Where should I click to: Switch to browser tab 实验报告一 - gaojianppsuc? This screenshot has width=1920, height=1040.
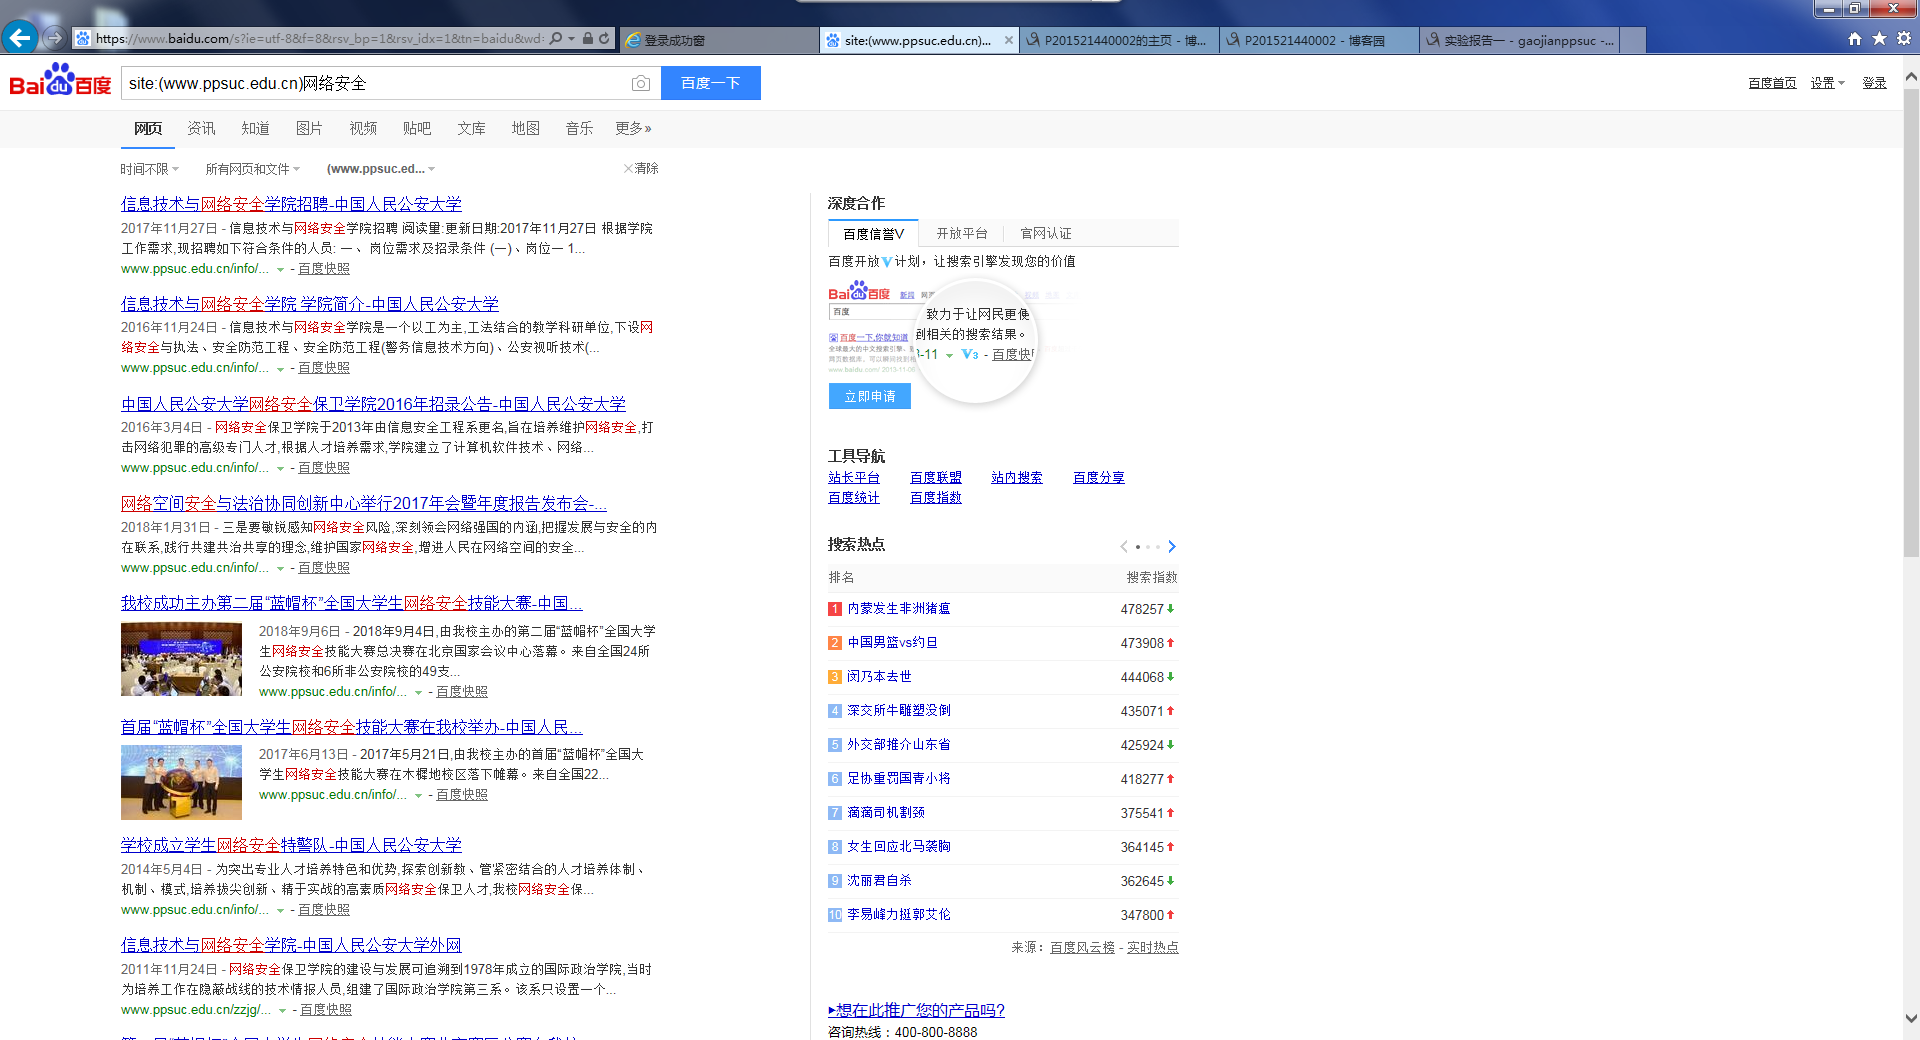click(x=1519, y=40)
